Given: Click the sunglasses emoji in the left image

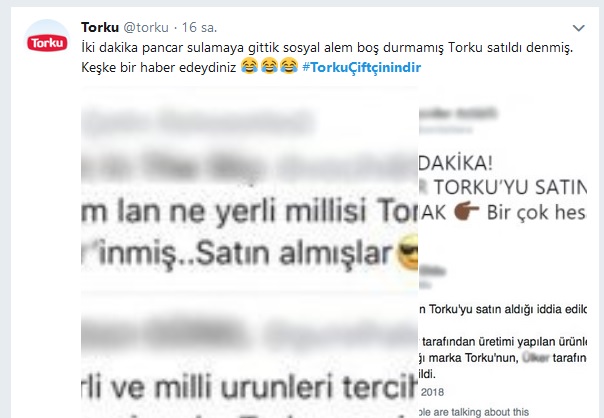Looking at the screenshot, I should 408,252.
